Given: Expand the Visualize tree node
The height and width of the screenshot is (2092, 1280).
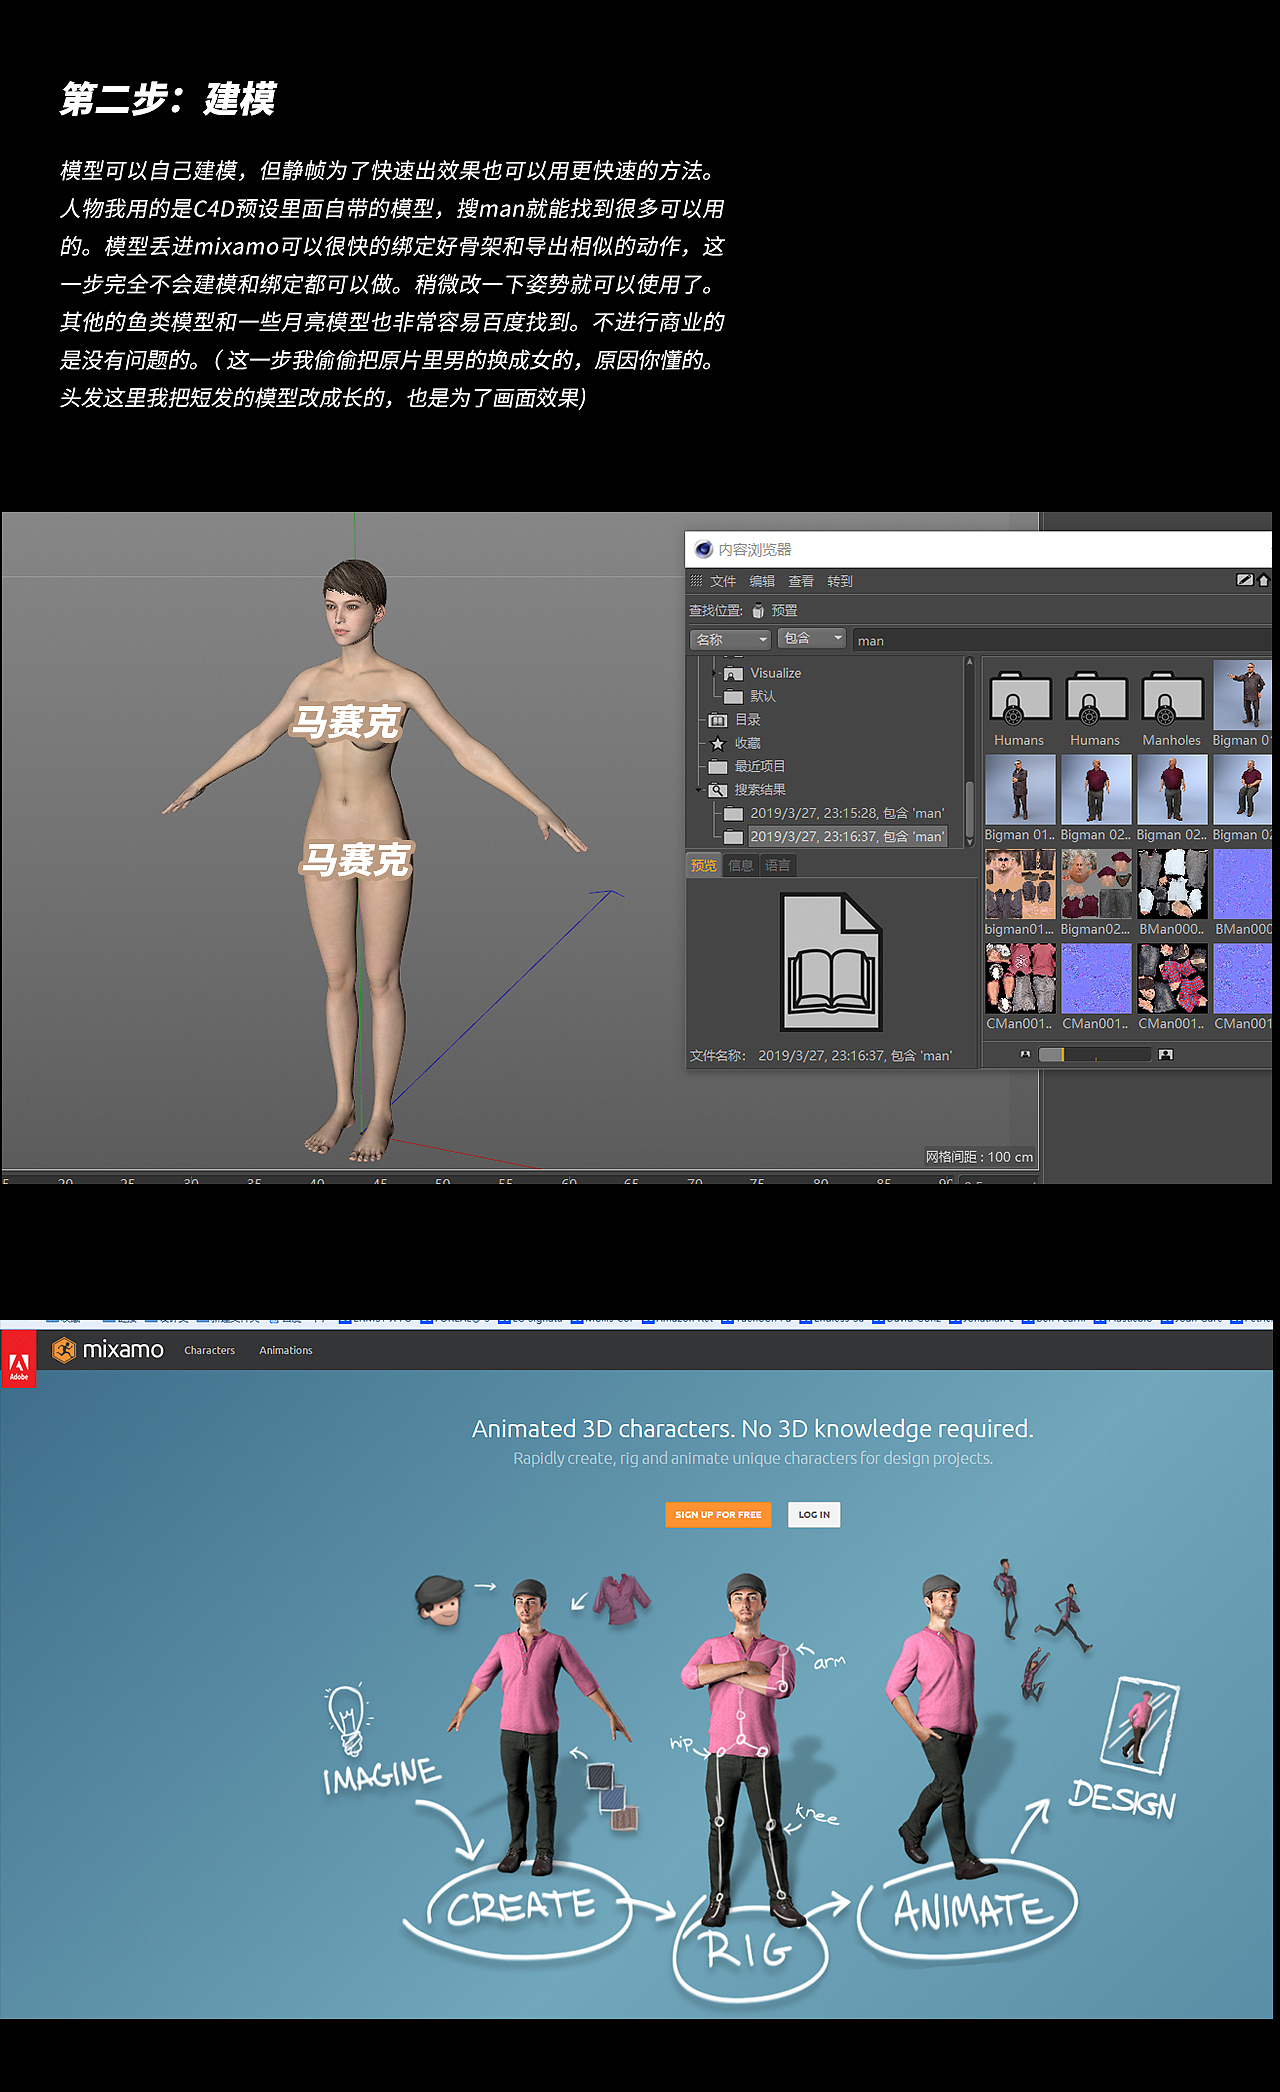Looking at the screenshot, I should point(716,673).
